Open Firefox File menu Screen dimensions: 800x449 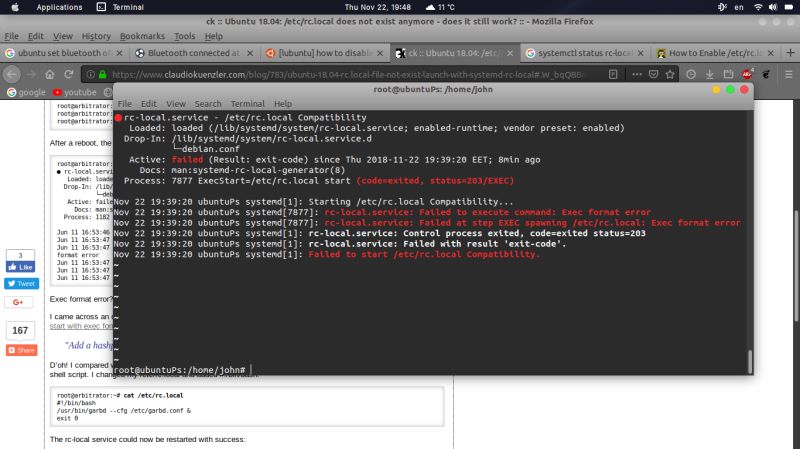pos(11,36)
